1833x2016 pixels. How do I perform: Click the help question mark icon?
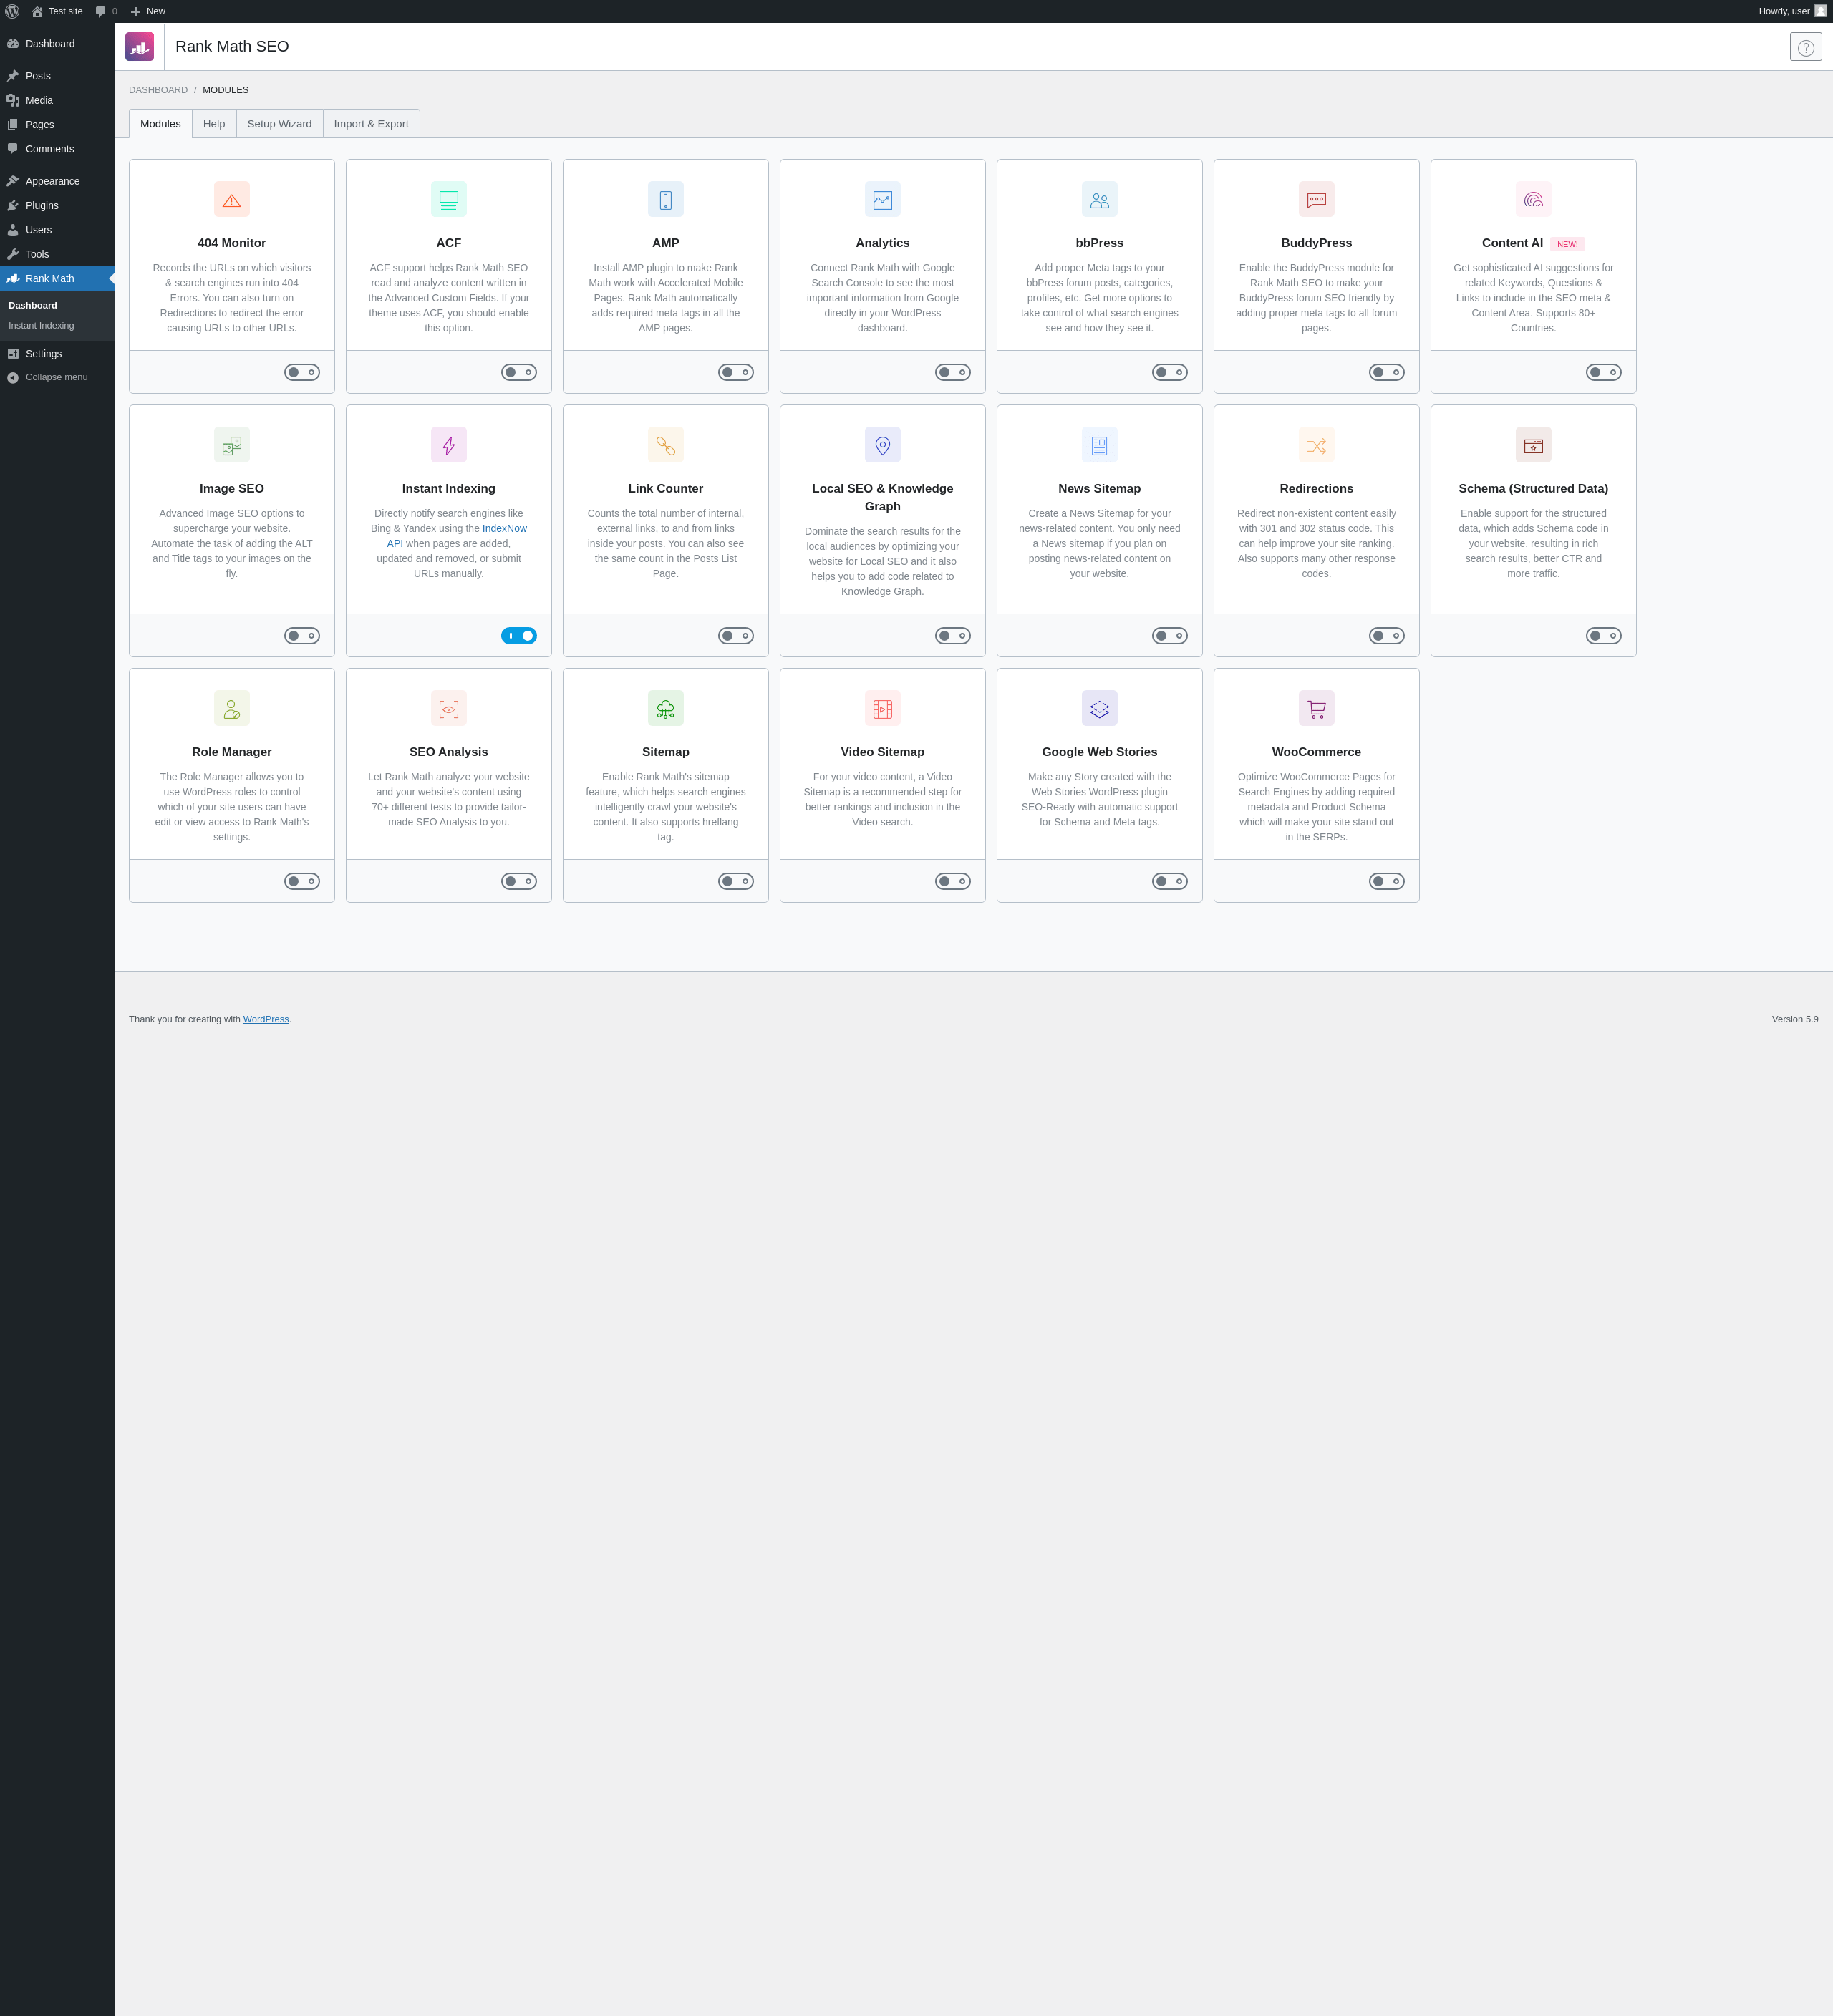point(1805,47)
